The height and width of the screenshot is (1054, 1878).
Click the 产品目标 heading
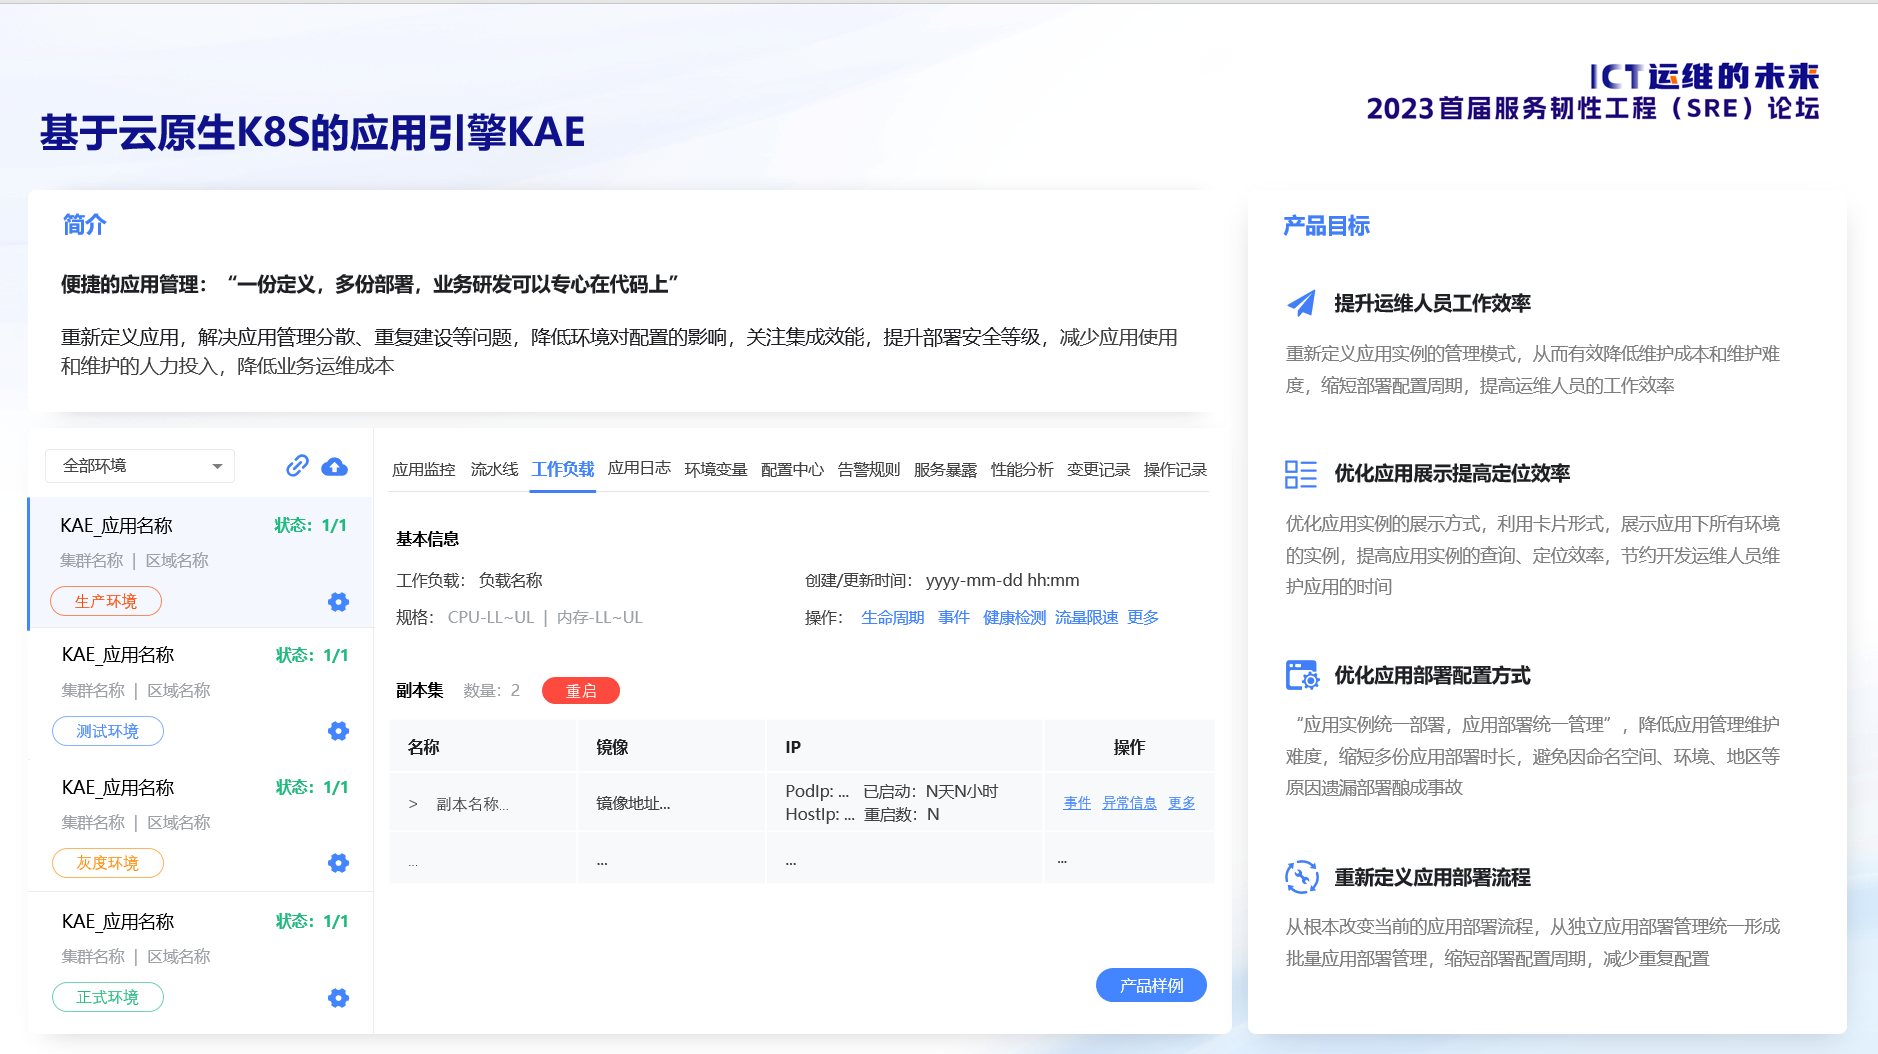(1326, 225)
